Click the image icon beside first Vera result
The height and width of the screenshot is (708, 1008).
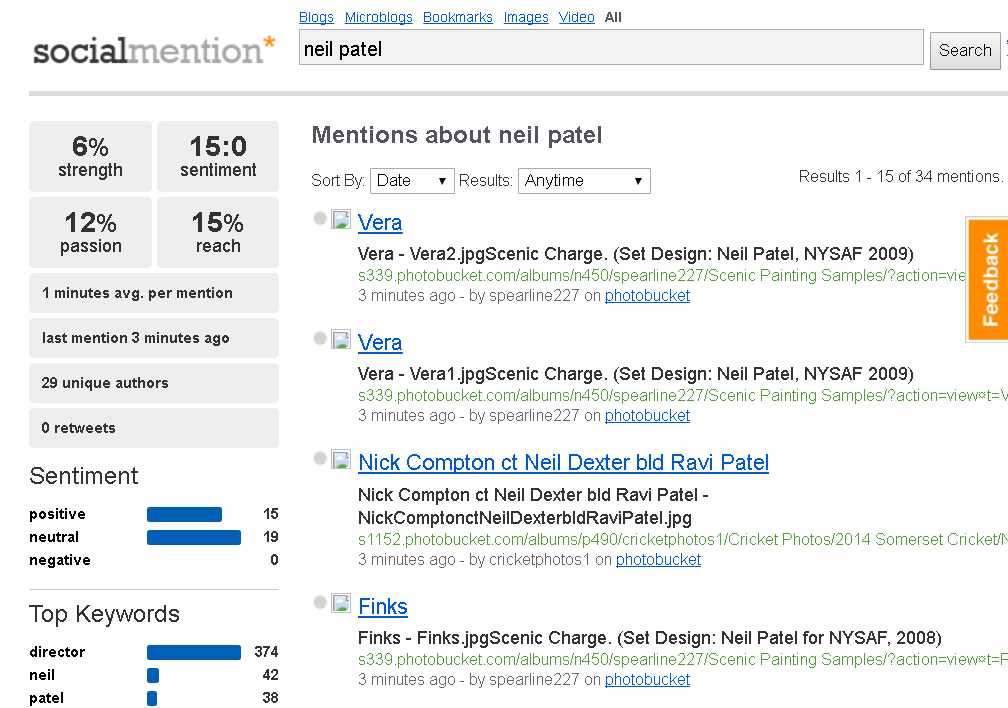tap(341, 219)
